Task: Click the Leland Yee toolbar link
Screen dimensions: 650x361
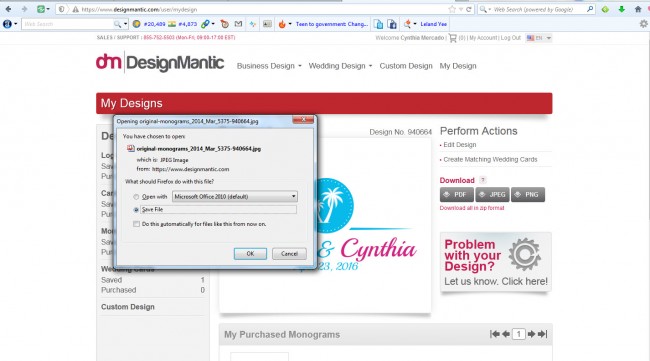Action: pos(434,24)
